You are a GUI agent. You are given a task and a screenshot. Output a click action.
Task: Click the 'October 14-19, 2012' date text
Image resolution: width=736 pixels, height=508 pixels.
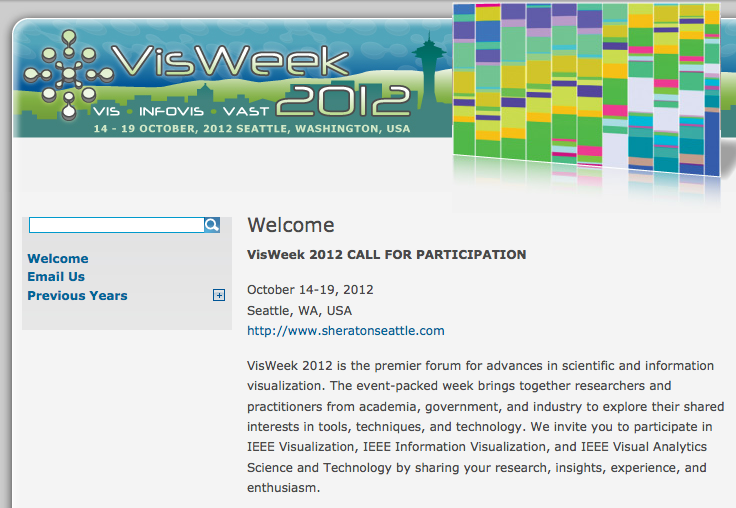click(x=310, y=290)
